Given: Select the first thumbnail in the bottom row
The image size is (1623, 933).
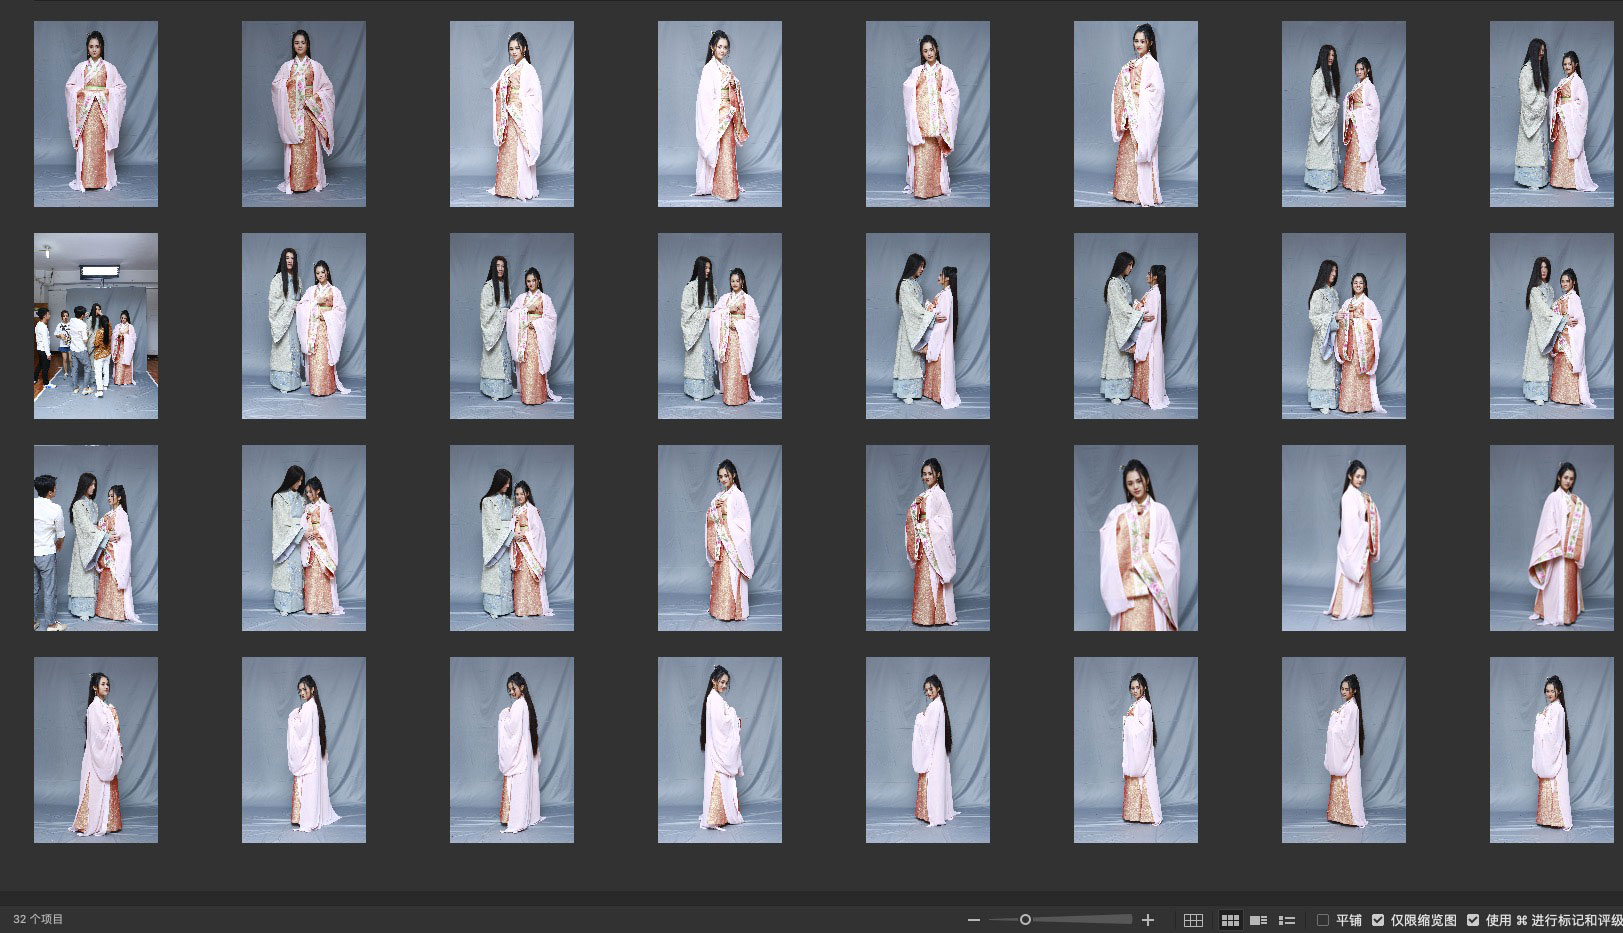Looking at the screenshot, I should [96, 750].
